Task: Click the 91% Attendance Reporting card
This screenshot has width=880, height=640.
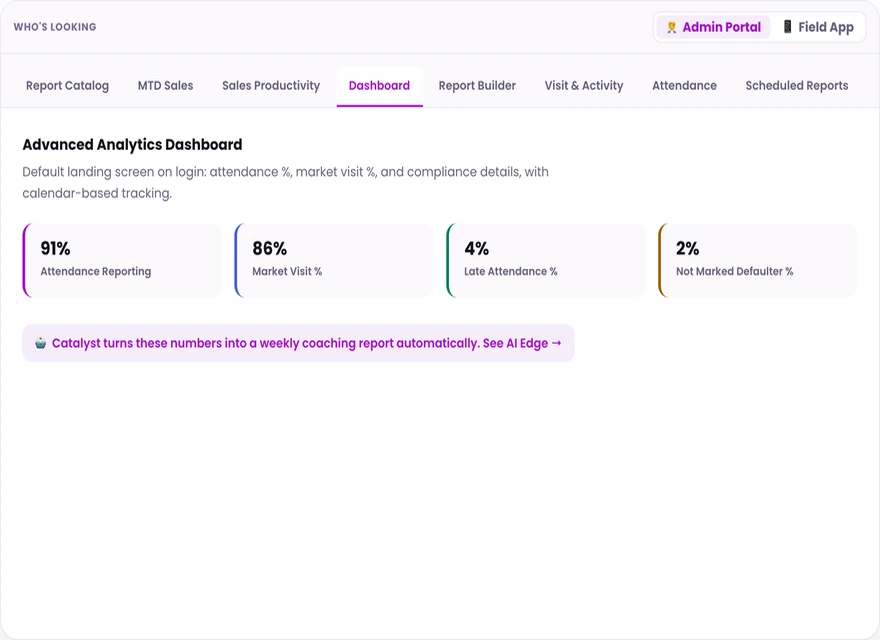Action: click(x=122, y=260)
